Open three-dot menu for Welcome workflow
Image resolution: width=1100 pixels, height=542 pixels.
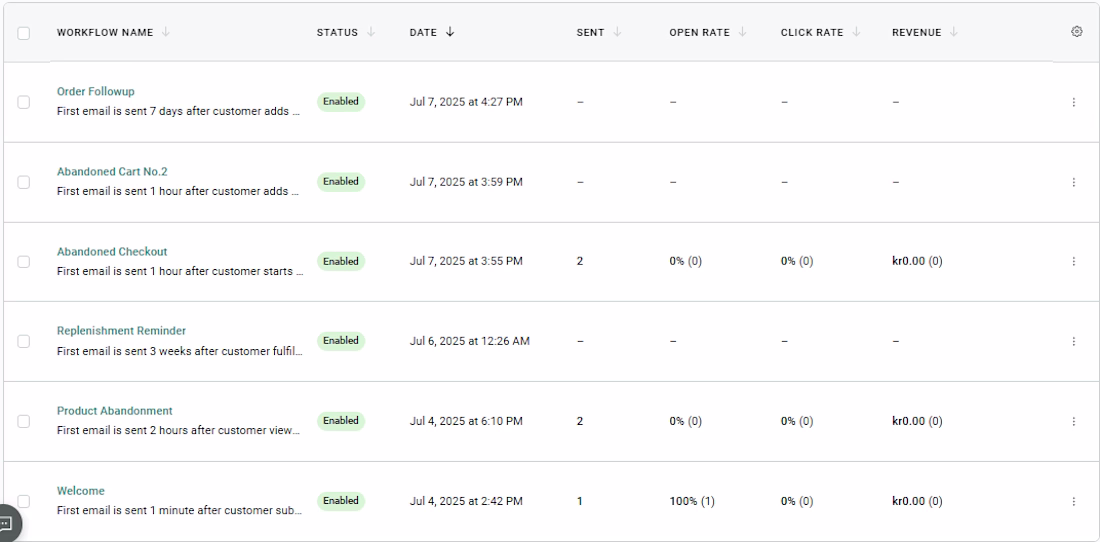pyautogui.click(x=1074, y=501)
